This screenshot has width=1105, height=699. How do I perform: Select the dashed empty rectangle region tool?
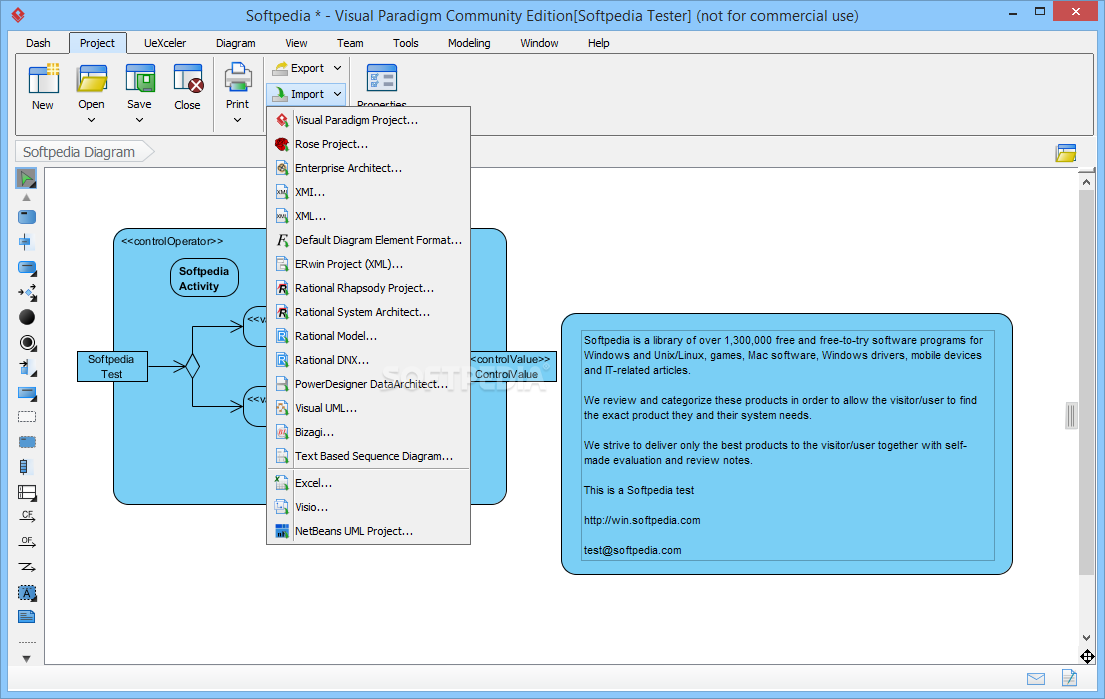click(27, 417)
